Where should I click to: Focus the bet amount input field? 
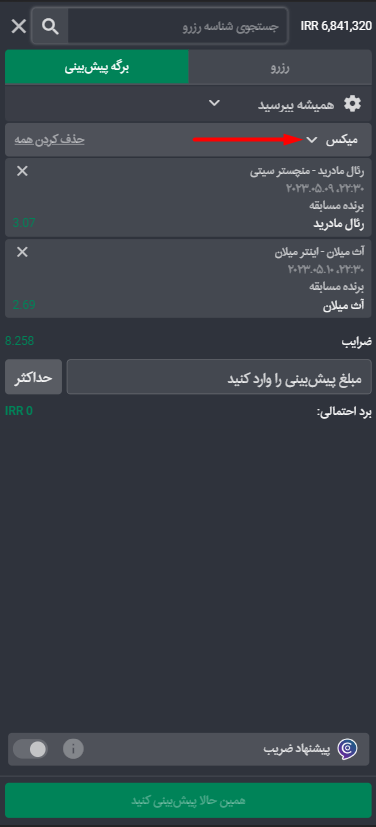click(x=219, y=377)
